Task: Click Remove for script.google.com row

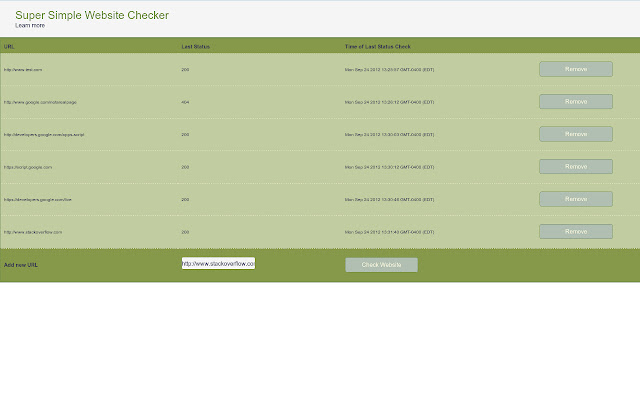Action: tap(576, 167)
